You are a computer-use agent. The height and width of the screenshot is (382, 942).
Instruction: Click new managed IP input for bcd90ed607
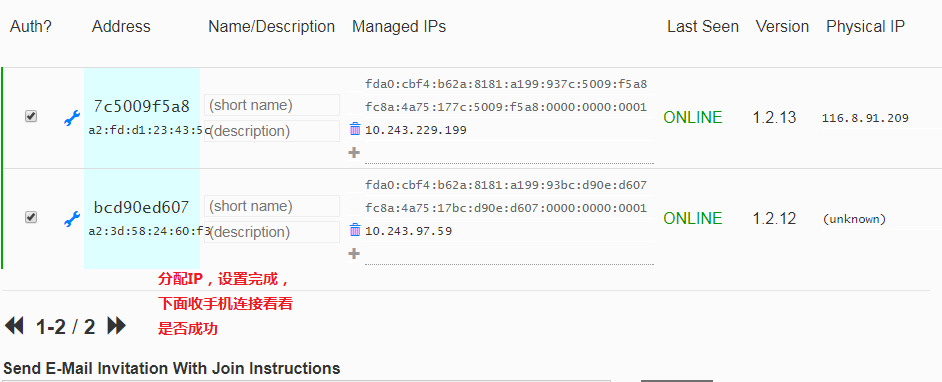509,254
